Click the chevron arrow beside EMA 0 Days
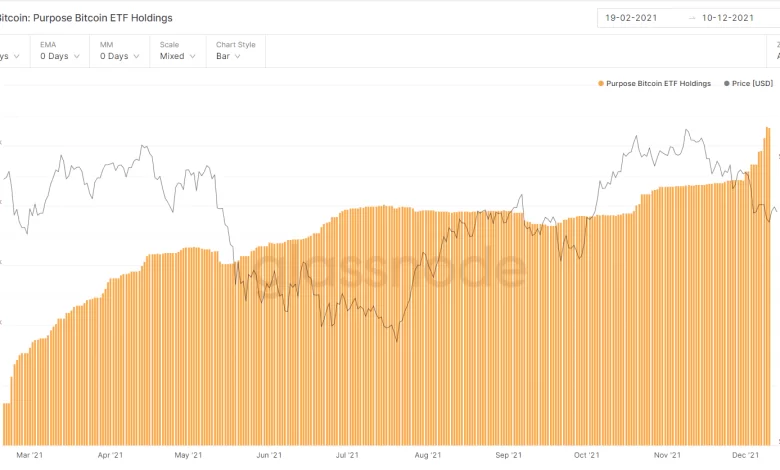This screenshot has width=780, height=470. click(75, 57)
